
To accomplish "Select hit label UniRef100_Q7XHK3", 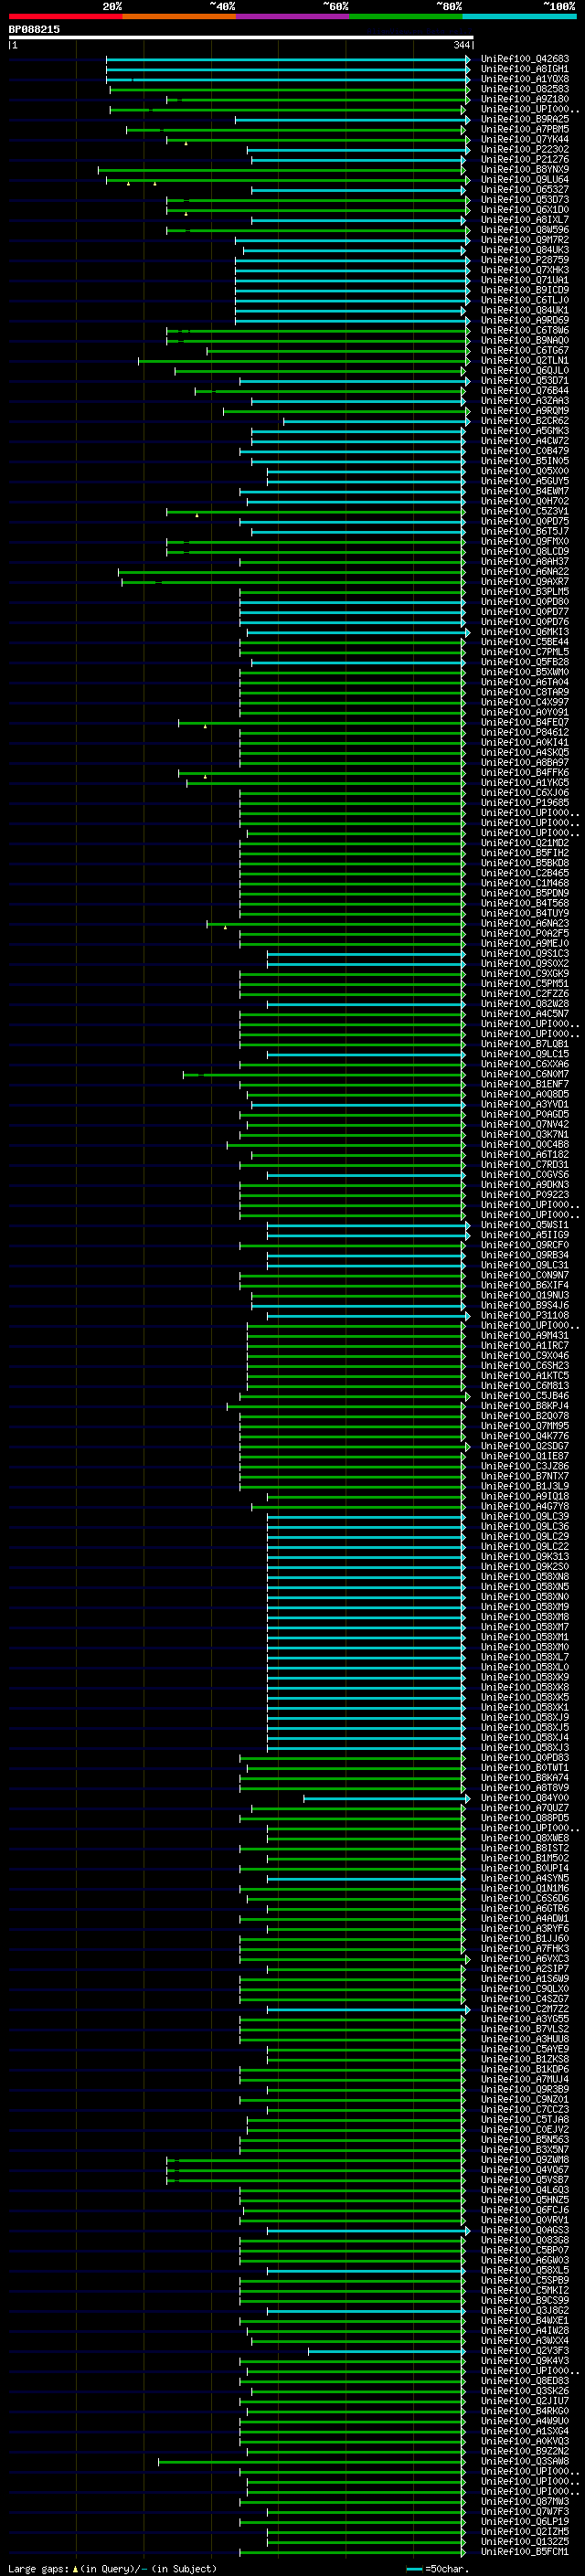I will pyautogui.click(x=525, y=270).
